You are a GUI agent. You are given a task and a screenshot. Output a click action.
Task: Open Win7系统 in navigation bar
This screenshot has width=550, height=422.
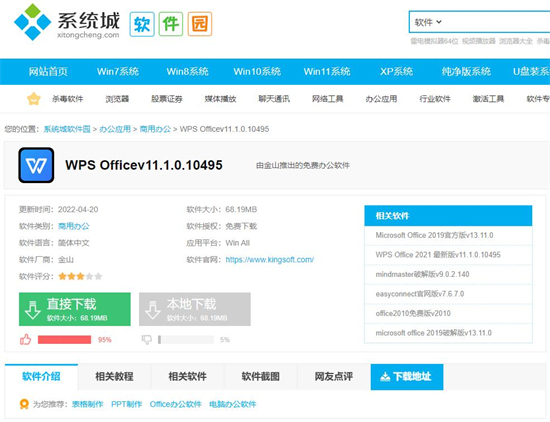[x=118, y=72]
